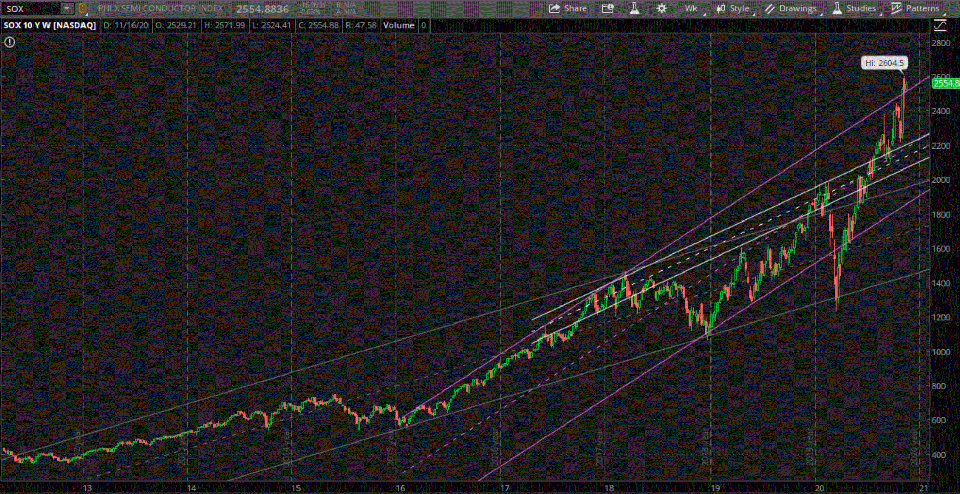960x494 pixels.
Task: Click the low value L: 2524.41
Action: click(269, 26)
